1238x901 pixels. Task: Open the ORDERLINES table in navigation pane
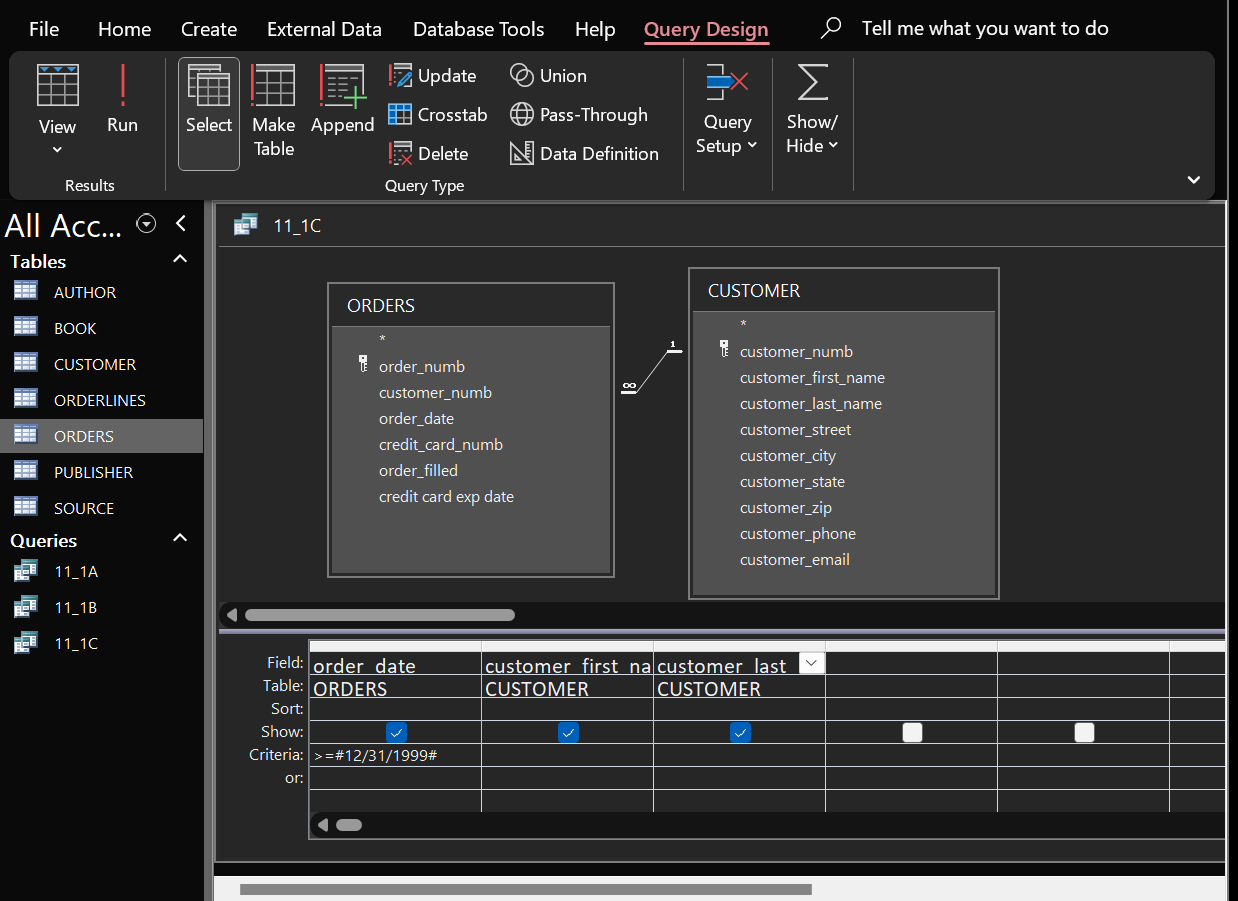(x=99, y=400)
